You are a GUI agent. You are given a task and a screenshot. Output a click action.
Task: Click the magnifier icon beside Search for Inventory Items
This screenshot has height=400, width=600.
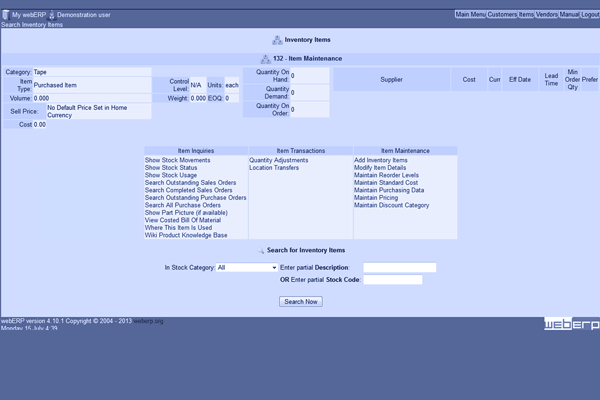click(260, 250)
